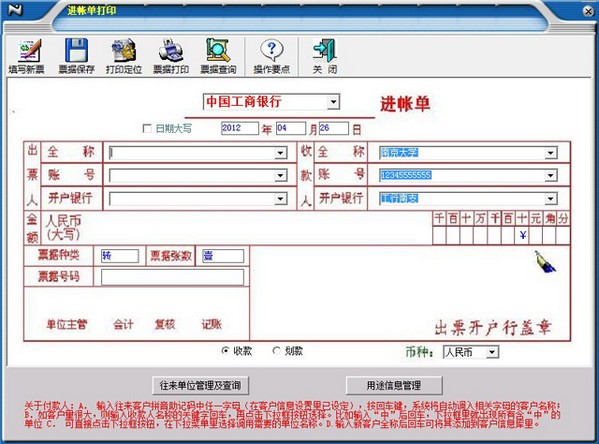Click the 关闭 exit door icon
The height and width of the screenshot is (444, 599).
click(325, 50)
